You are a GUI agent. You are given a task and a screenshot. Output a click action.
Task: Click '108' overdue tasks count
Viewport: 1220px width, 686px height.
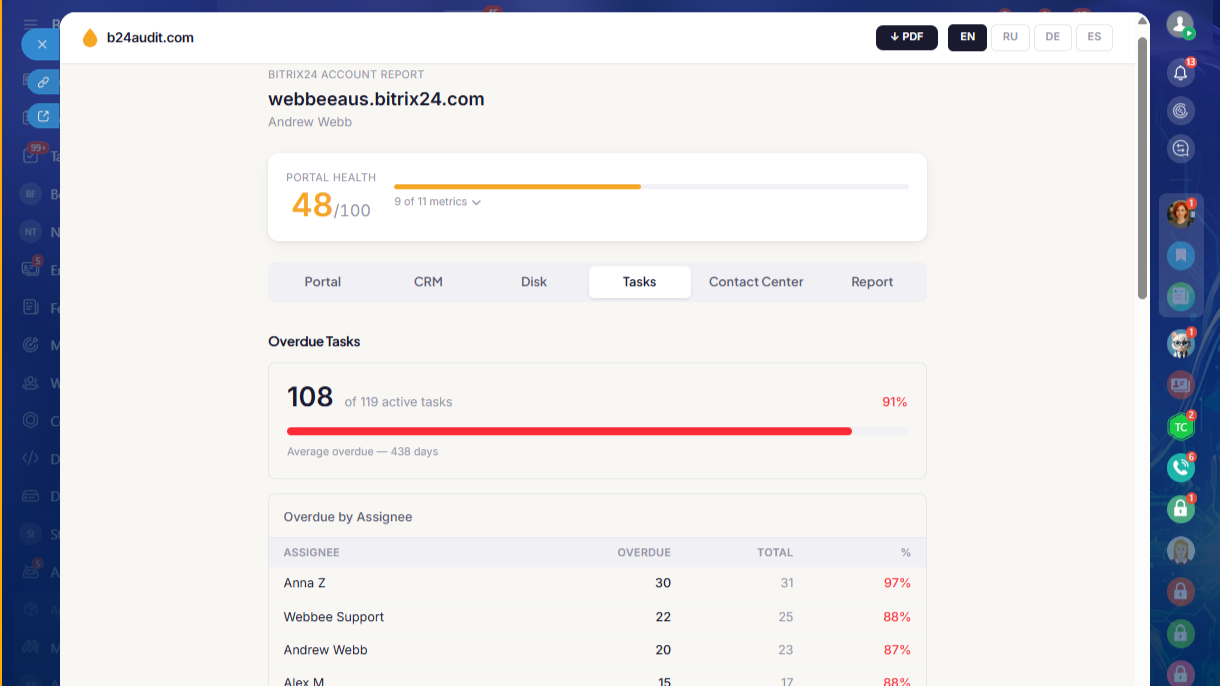(x=310, y=397)
